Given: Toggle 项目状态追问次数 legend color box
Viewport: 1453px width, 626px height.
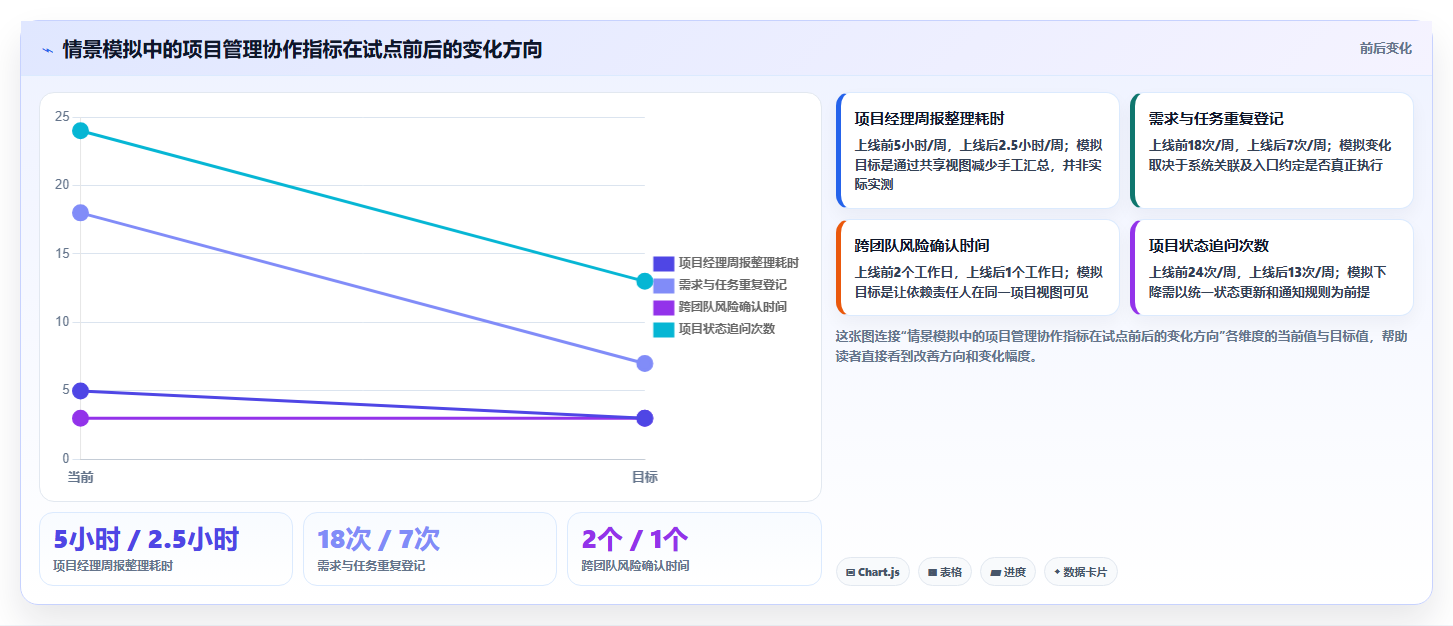Looking at the screenshot, I should (x=664, y=329).
